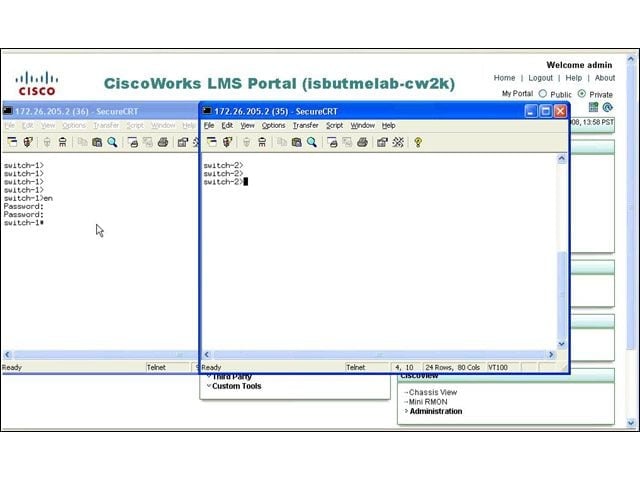Click Keymap Editor icon in SecureCRT (35) toolbar

click(x=398, y=142)
